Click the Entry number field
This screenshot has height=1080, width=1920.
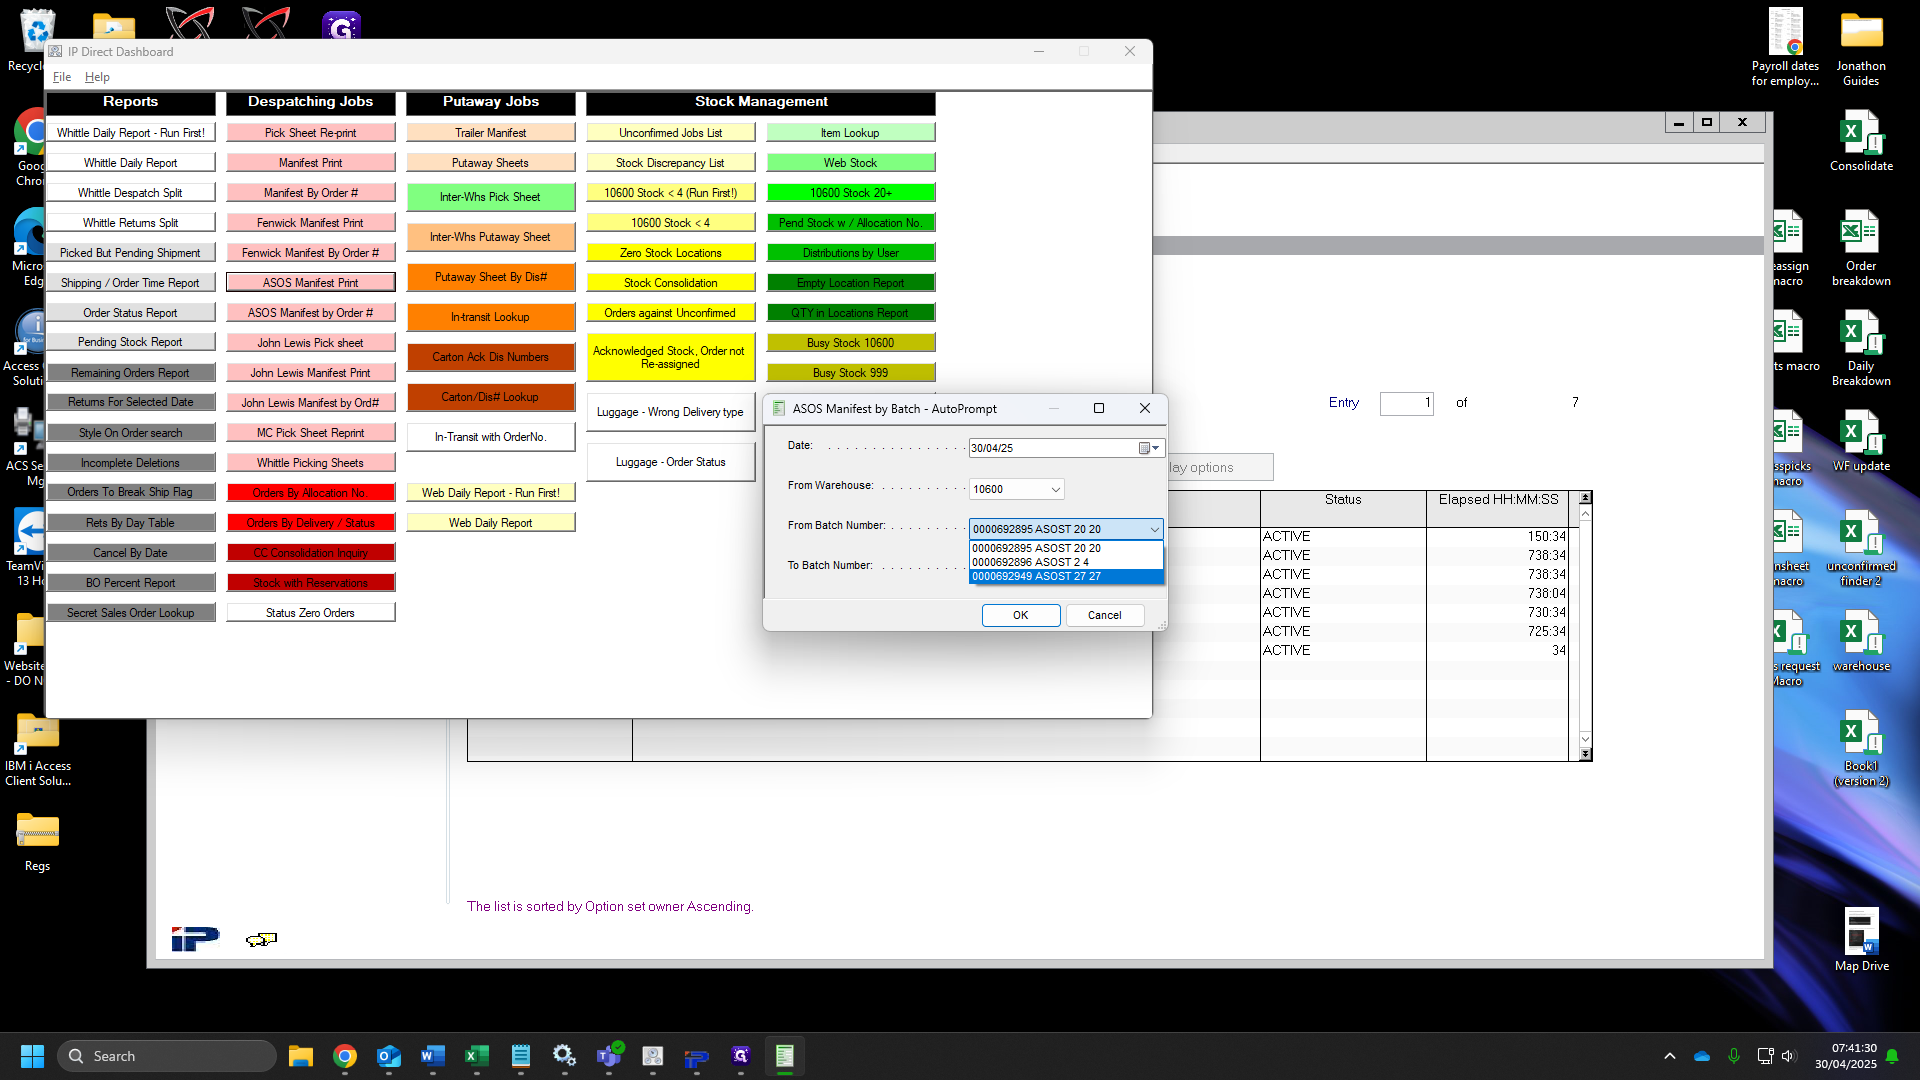click(1406, 403)
